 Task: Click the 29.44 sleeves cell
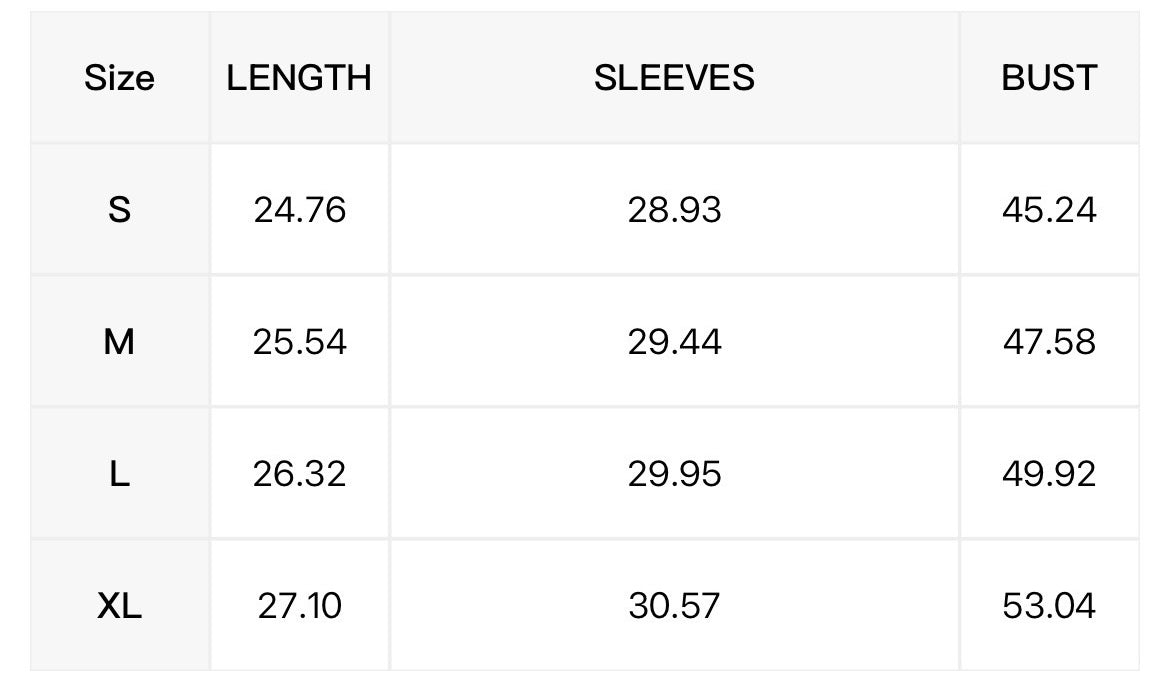(674, 342)
